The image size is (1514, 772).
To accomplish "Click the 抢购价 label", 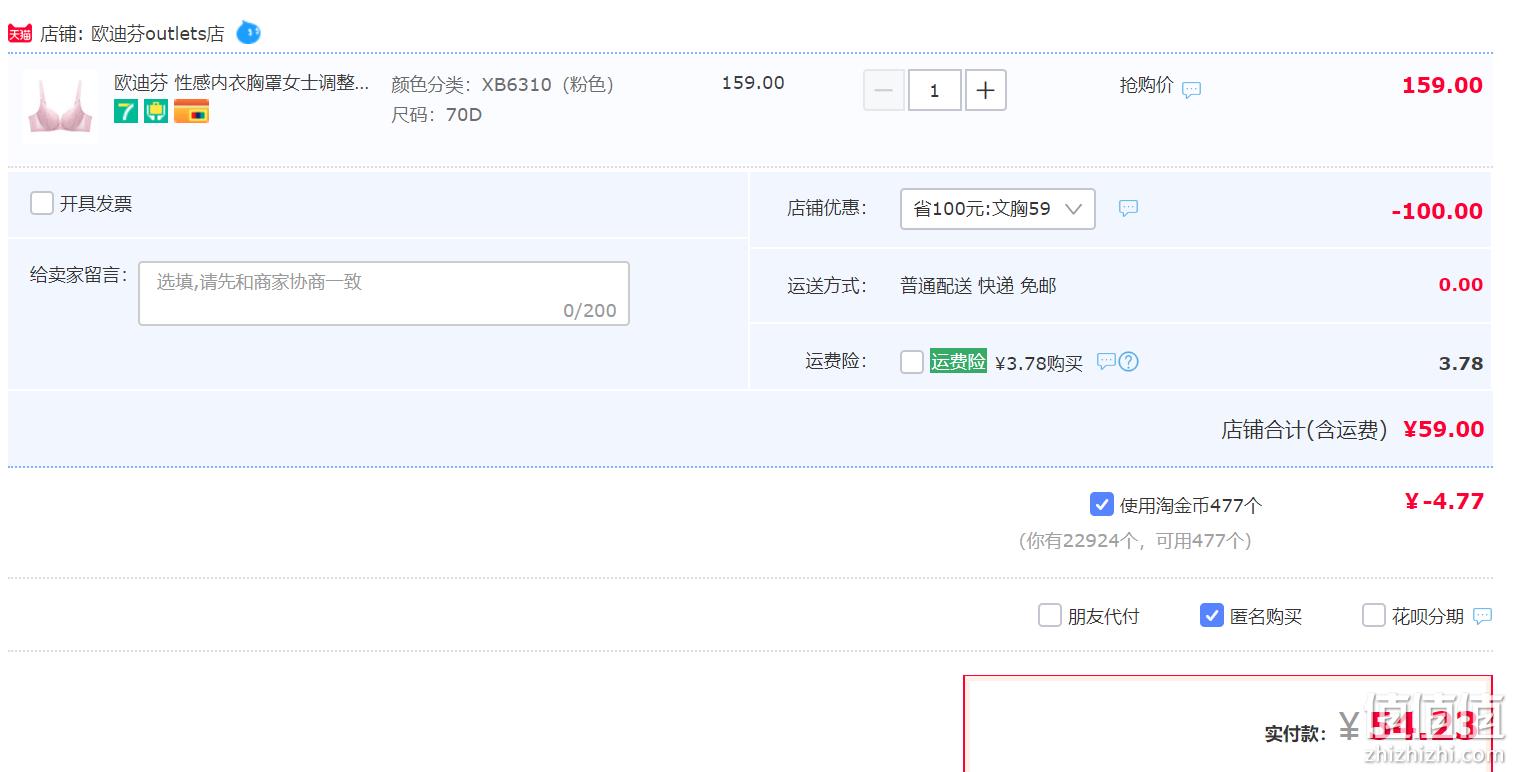I will coord(1146,86).
